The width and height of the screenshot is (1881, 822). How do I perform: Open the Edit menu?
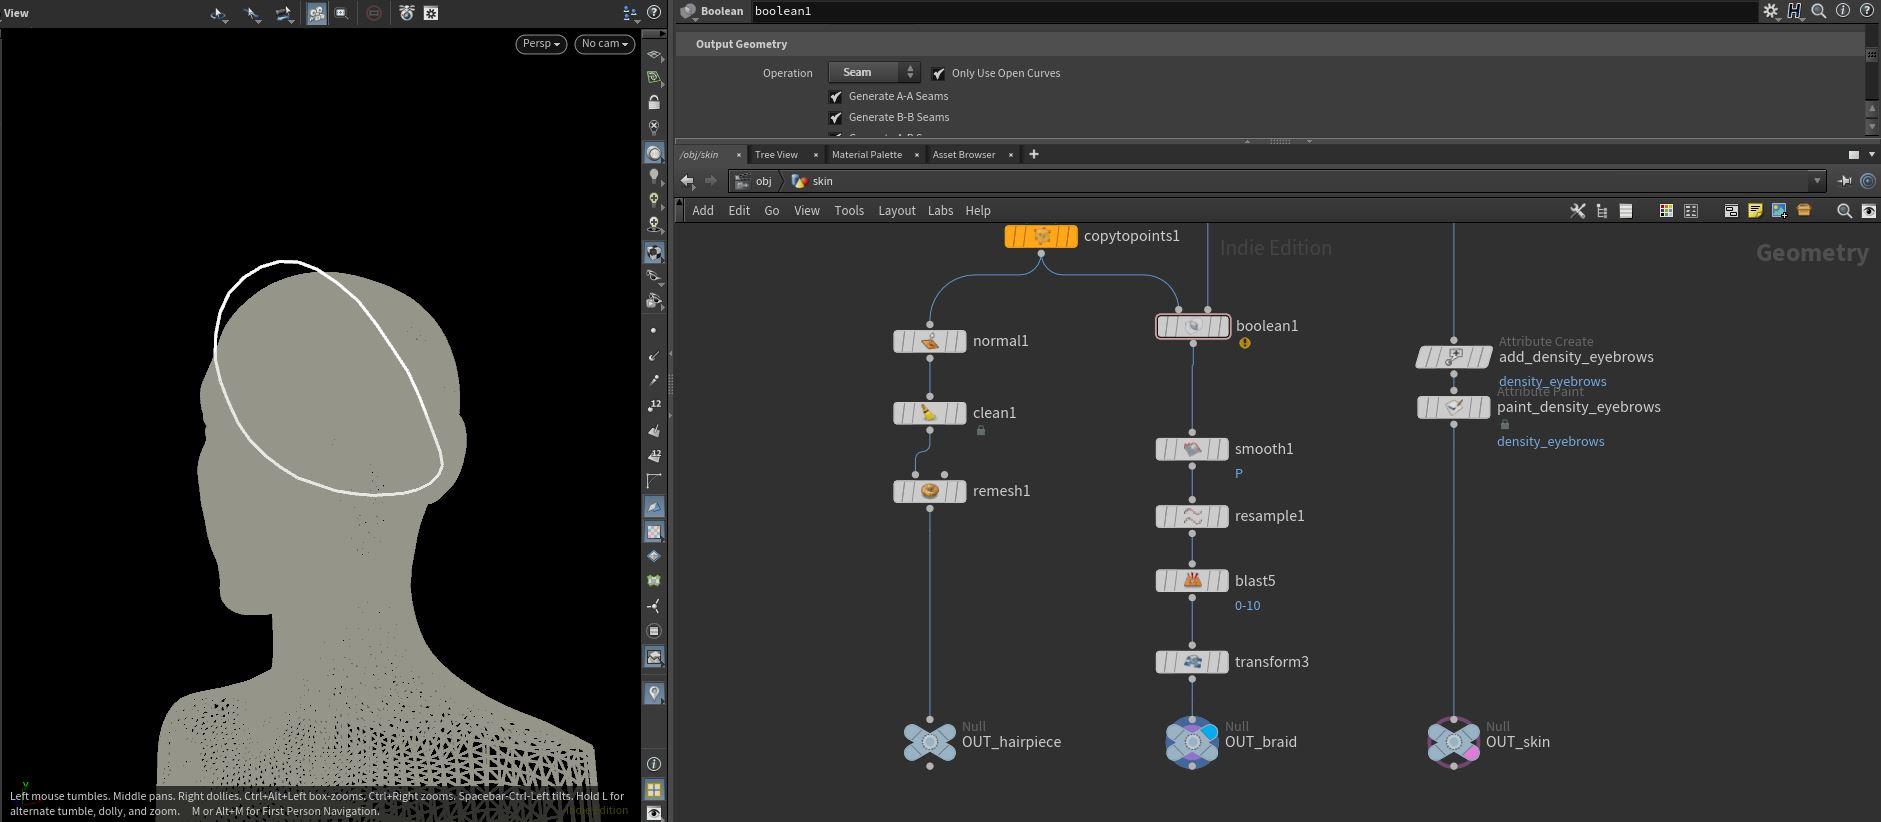click(x=739, y=211)
